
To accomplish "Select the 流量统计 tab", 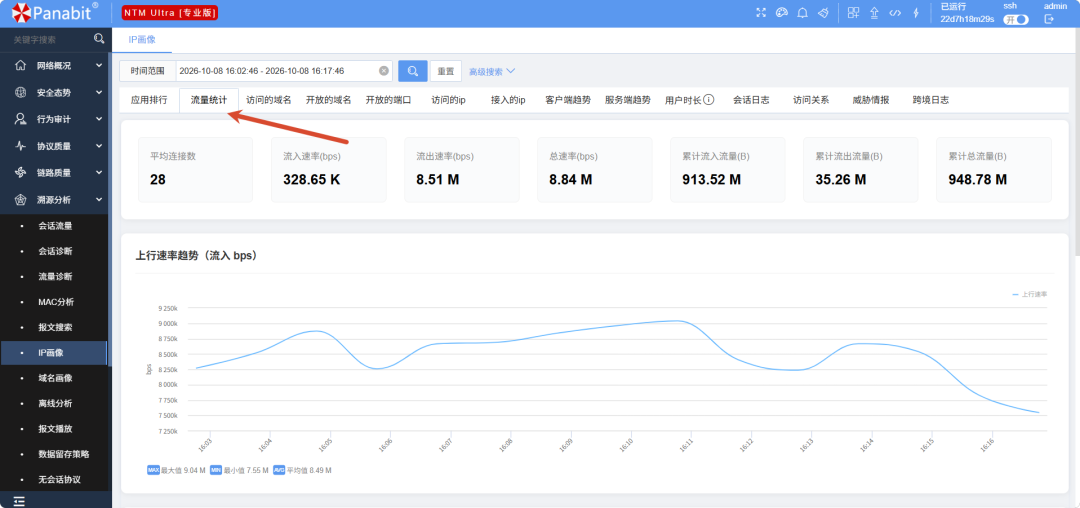I will (x=209, y=100).
